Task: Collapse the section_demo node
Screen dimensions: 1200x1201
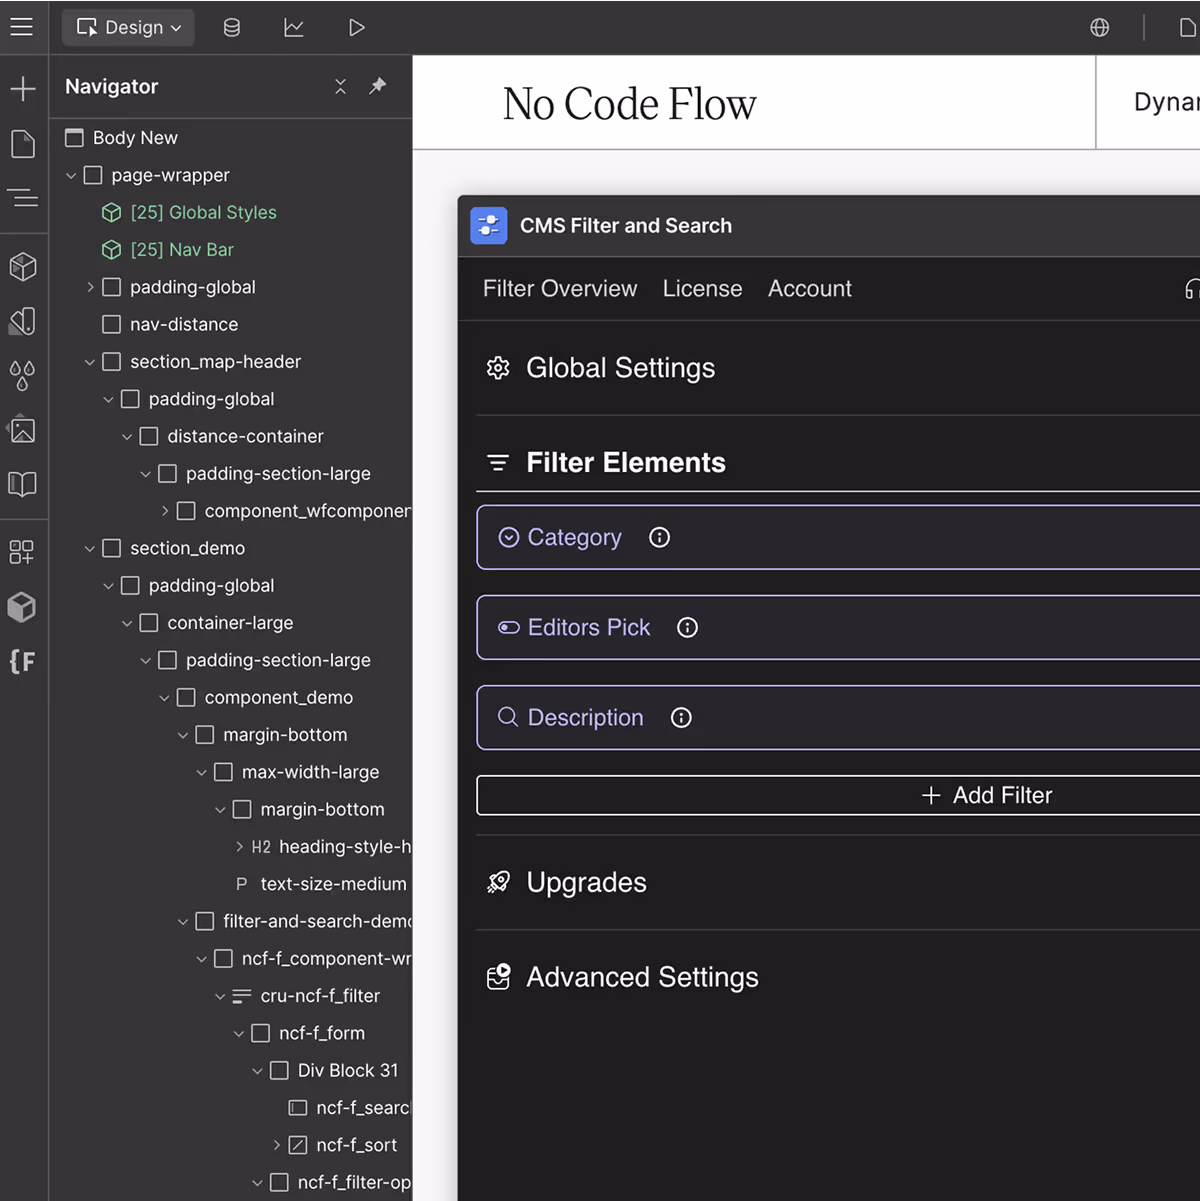Action: (90, 549)
